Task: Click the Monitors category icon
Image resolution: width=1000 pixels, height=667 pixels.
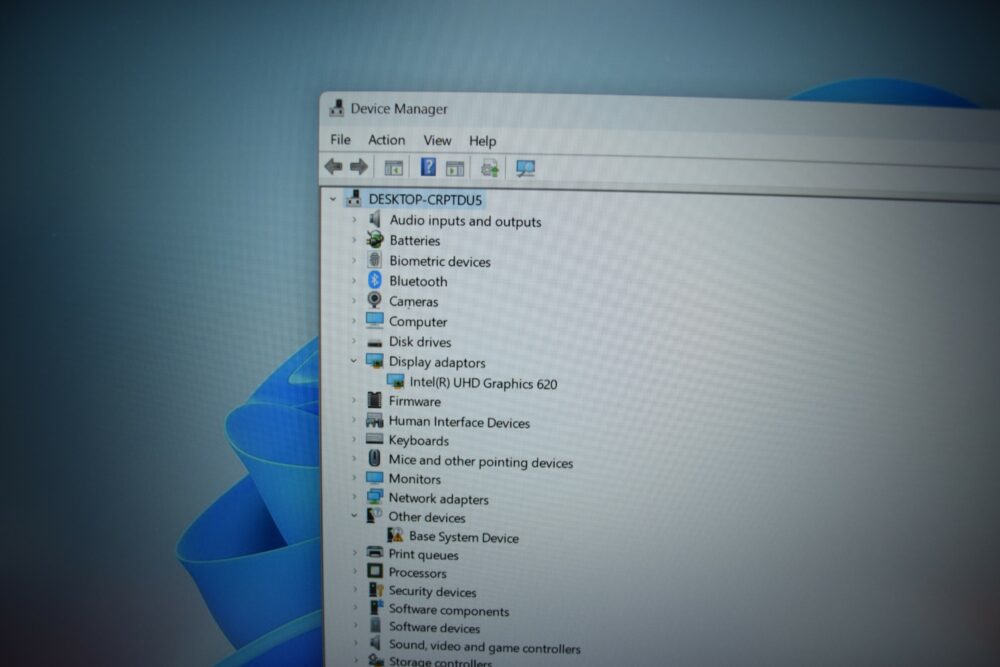Action: click(x=374, y=478)
